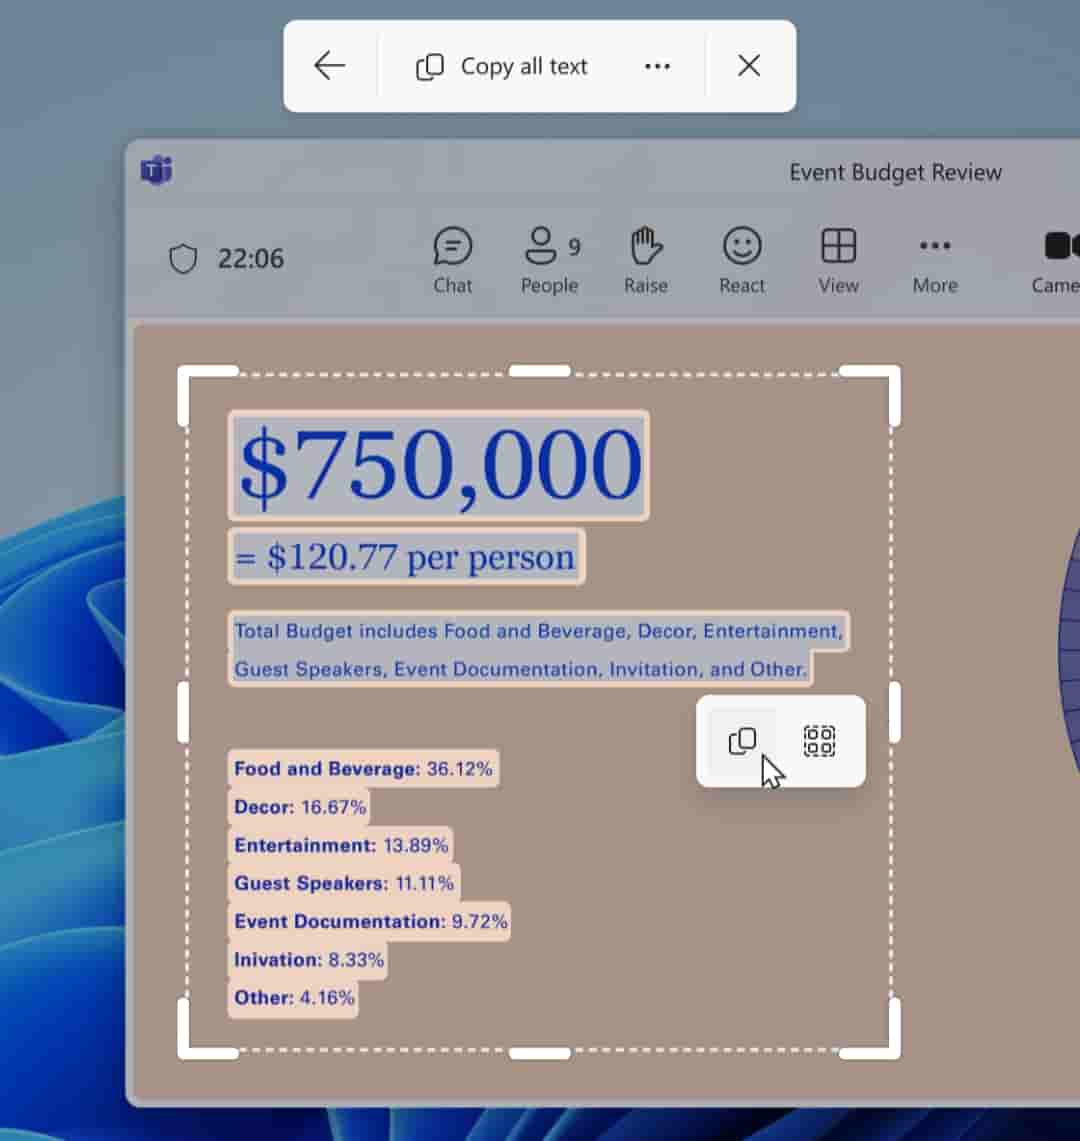Click the $750,000 highlighted text
Screen dimensions: 1080x1141
(439, 466)
